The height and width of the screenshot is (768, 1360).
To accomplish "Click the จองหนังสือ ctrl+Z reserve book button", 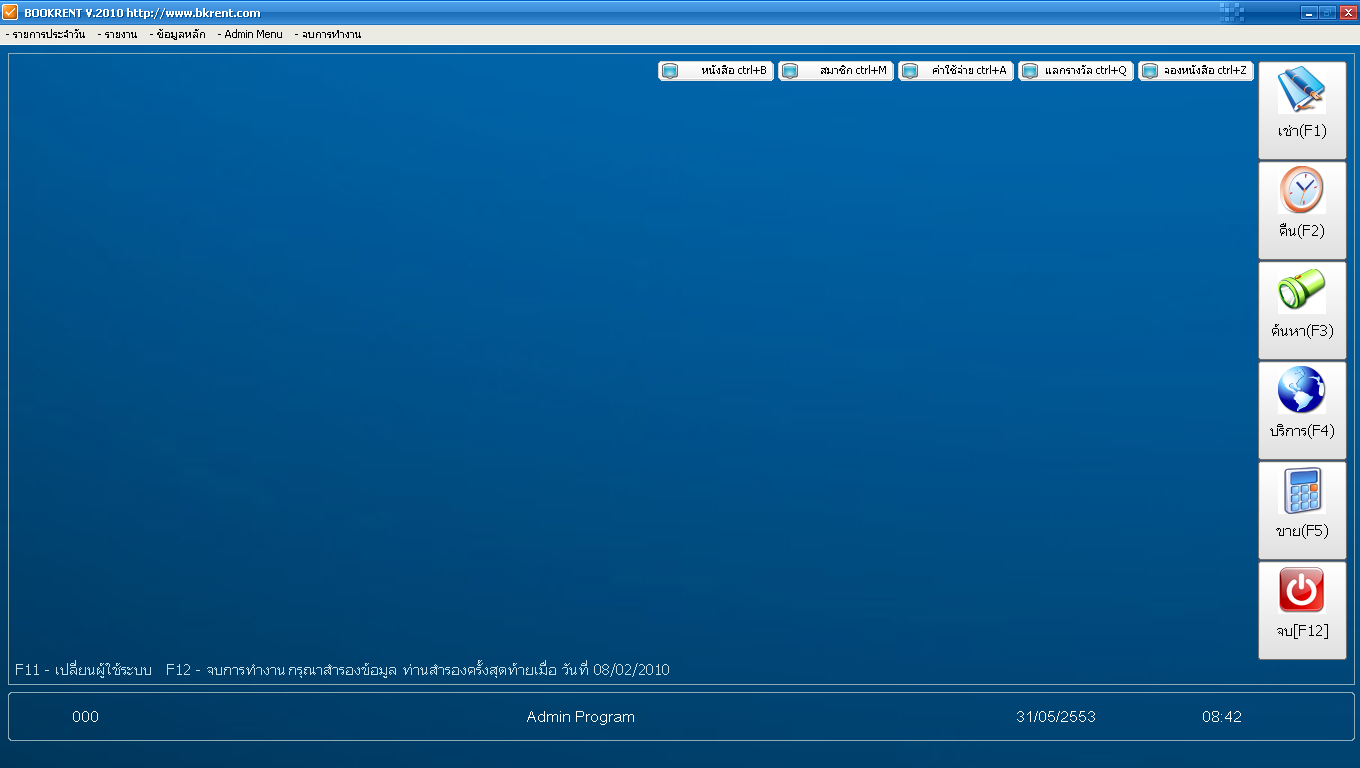I will click(1196, 71).
